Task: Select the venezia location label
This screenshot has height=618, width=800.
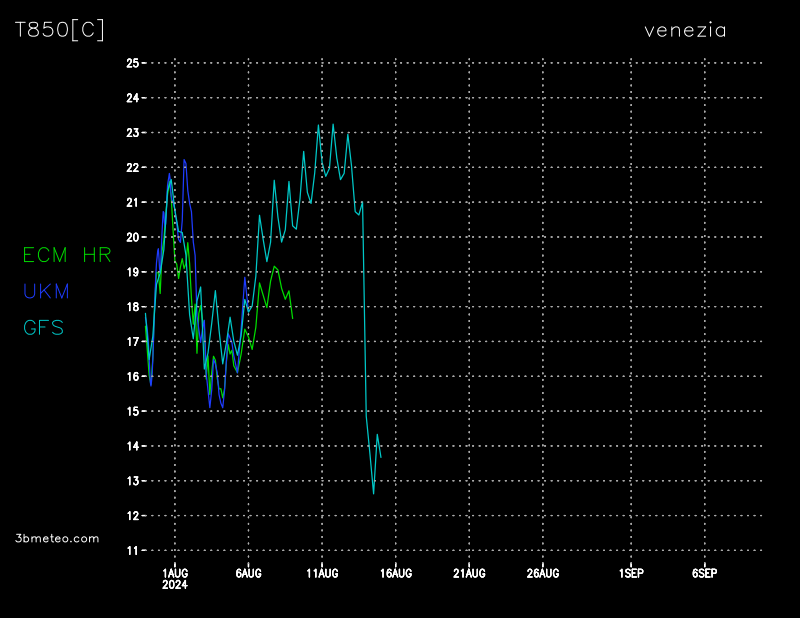Action: 685,30
